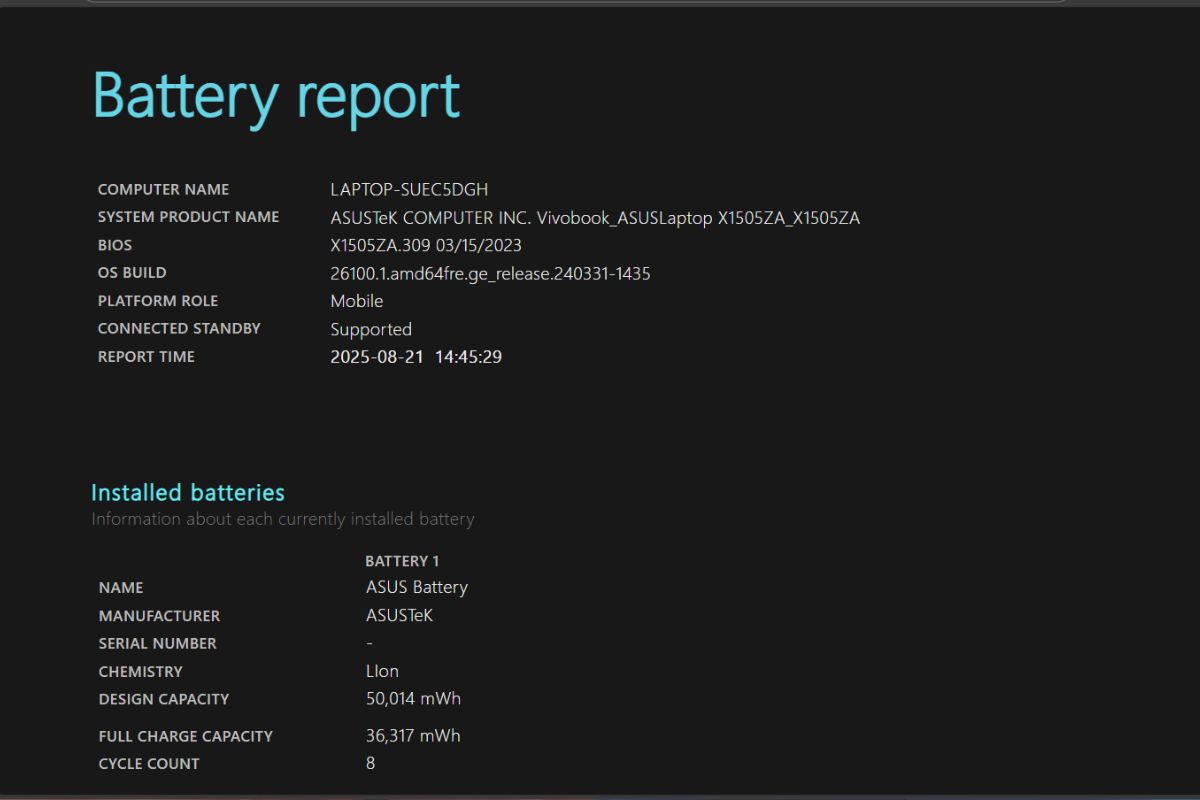Click the chemistry value LIon
This screenshot has width=1200, height=800.
coord(382,671)
